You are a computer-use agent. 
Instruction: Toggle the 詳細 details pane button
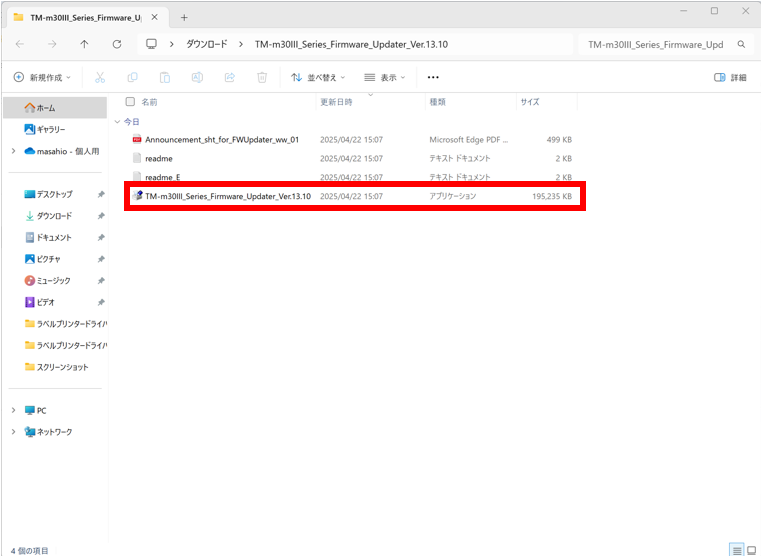point(730,77)
